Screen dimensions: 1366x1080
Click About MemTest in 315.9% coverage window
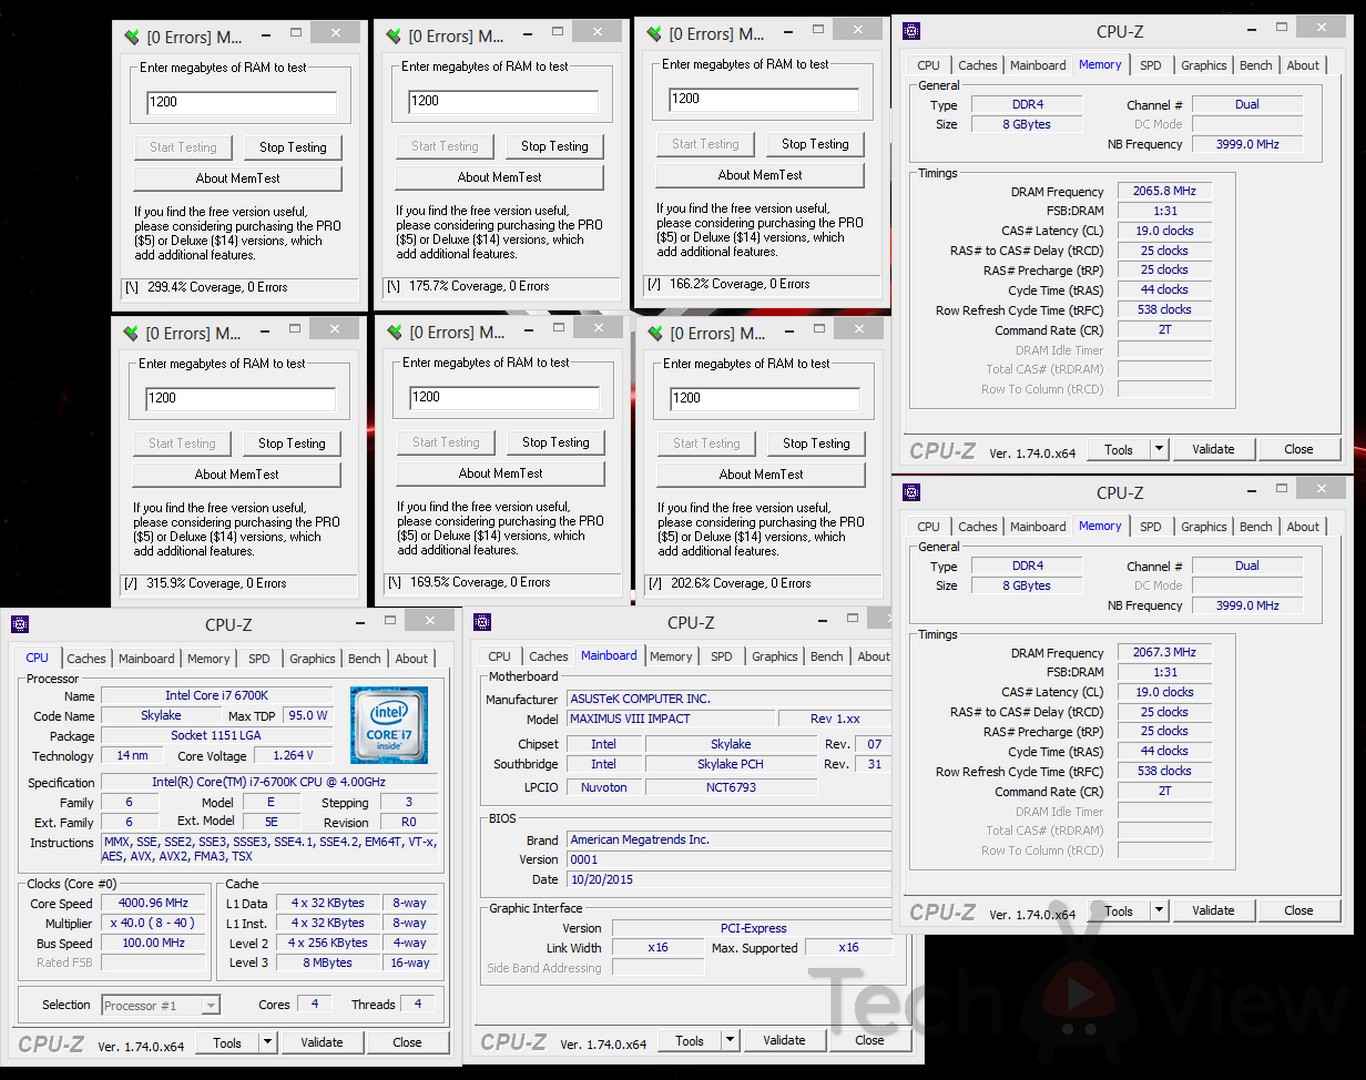tap(237, 474)
